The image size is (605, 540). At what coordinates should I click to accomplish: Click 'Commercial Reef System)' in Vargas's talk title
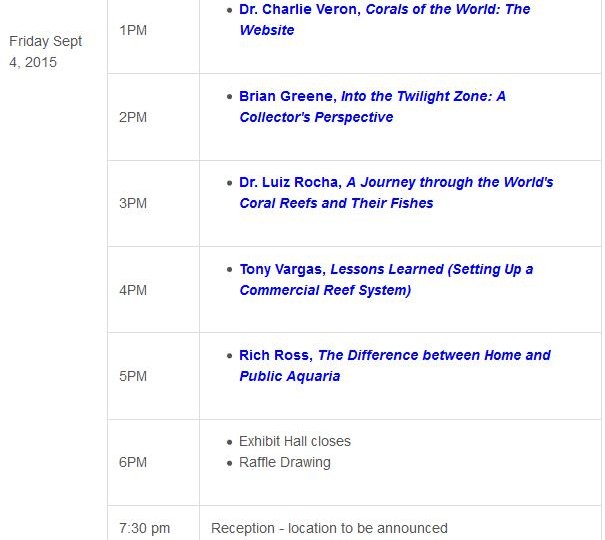point(325,290)
